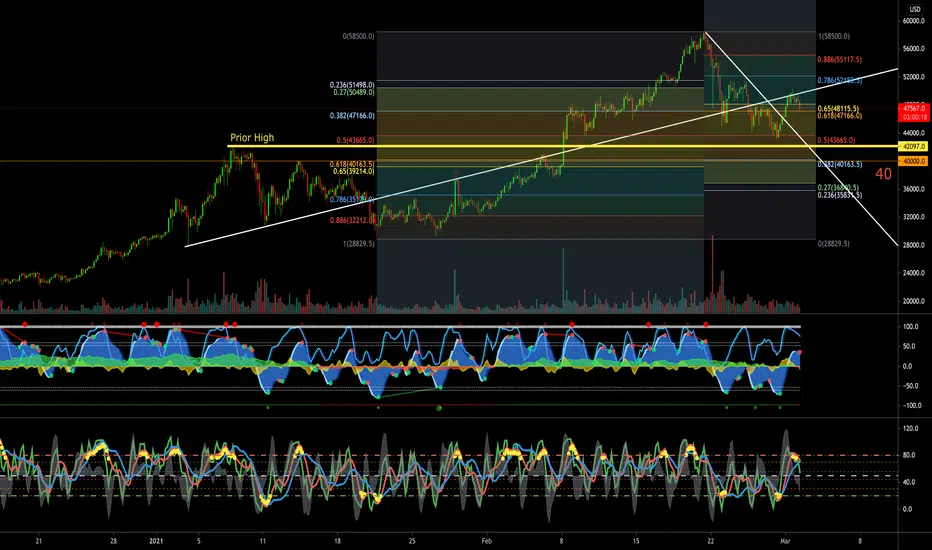Viewport: 932px width, 550px height.
Task: Click Fibonacci label 0.65(39214.0)
Action: point(354,171)
